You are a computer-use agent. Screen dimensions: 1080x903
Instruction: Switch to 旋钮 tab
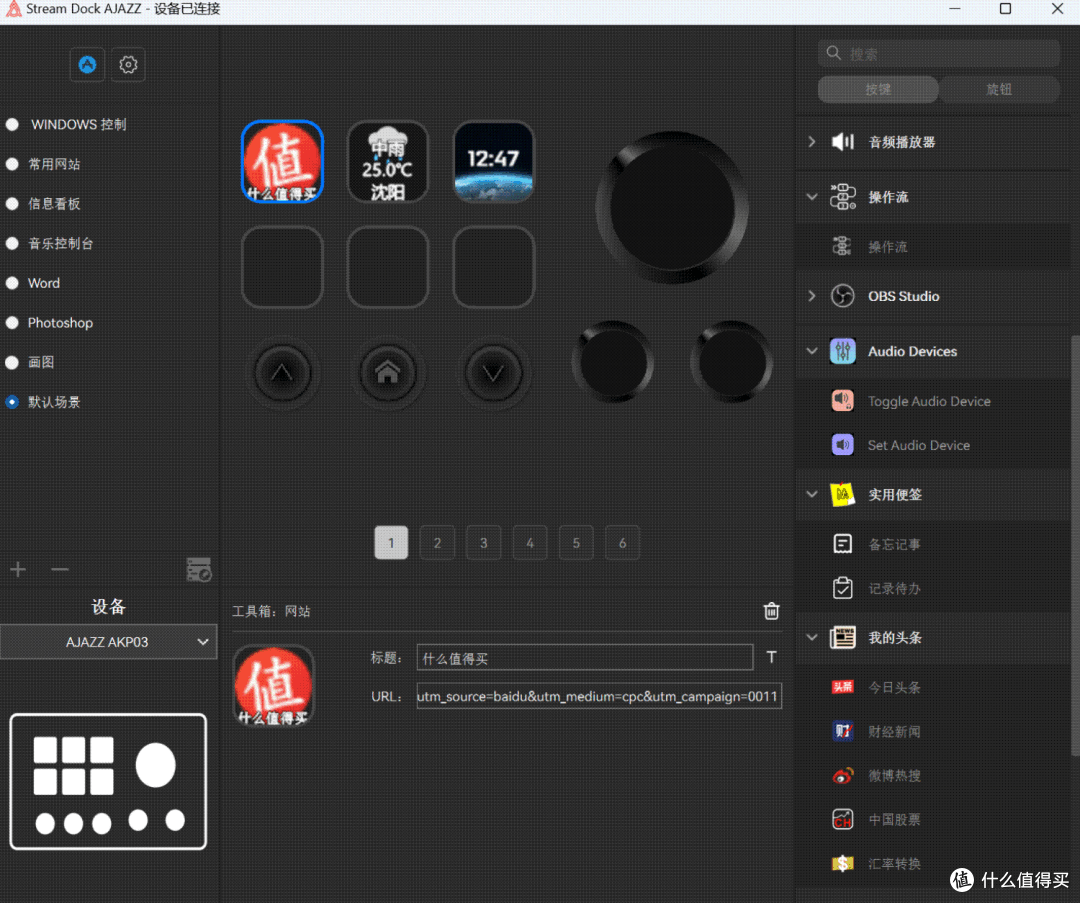tap(999, 90)
